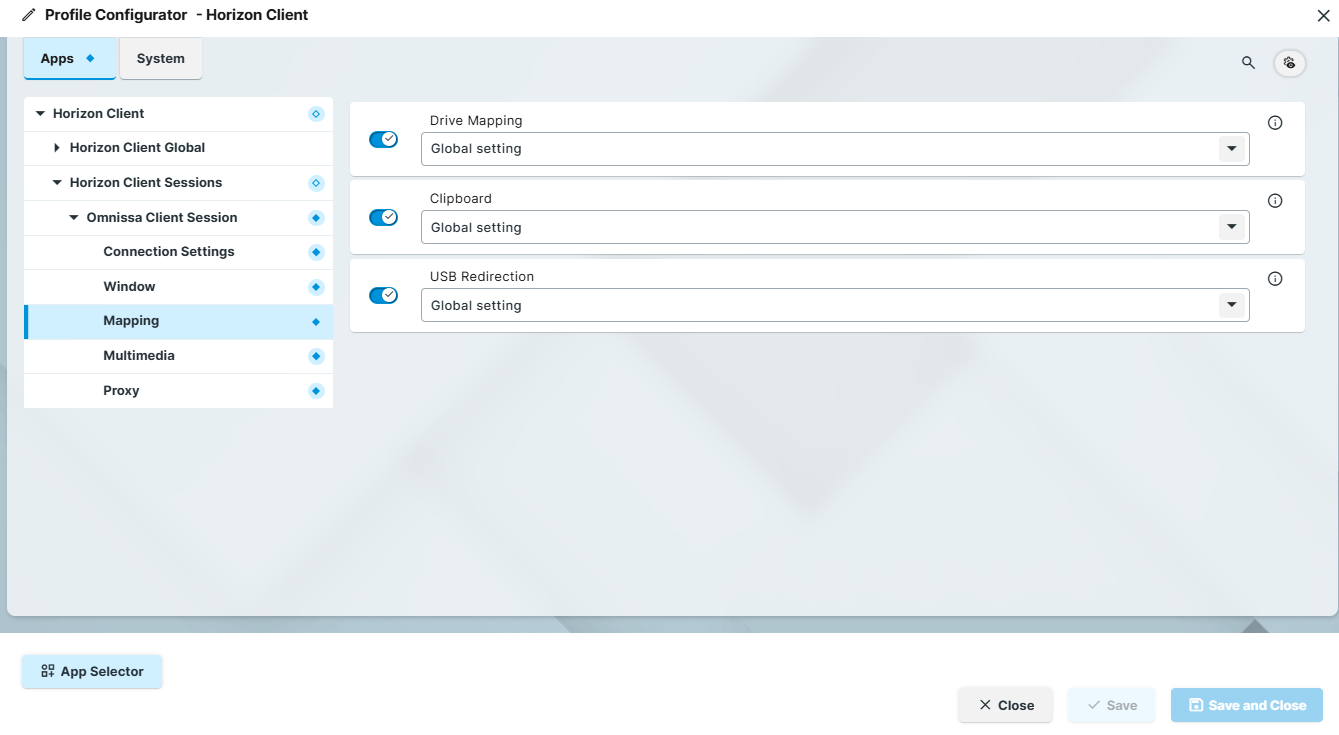Click diamond indicator next to Proxy
The image size is (1339, 735).
[316, 391]
